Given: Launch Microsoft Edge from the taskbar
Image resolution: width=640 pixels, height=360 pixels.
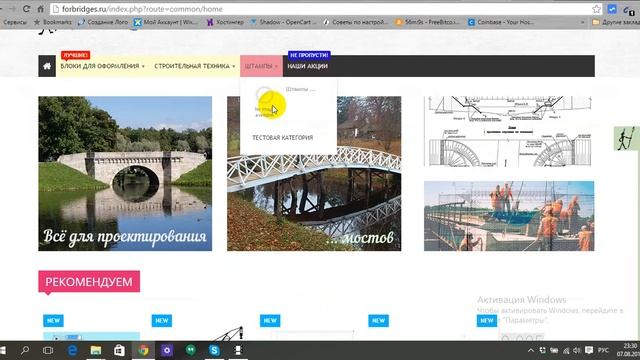Looking at the screenshot, I should point(72,350).
